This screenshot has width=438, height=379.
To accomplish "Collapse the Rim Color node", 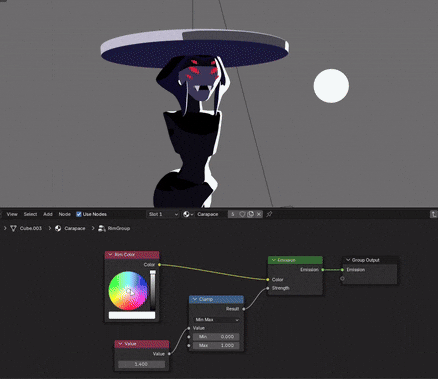I will (110, 255).
